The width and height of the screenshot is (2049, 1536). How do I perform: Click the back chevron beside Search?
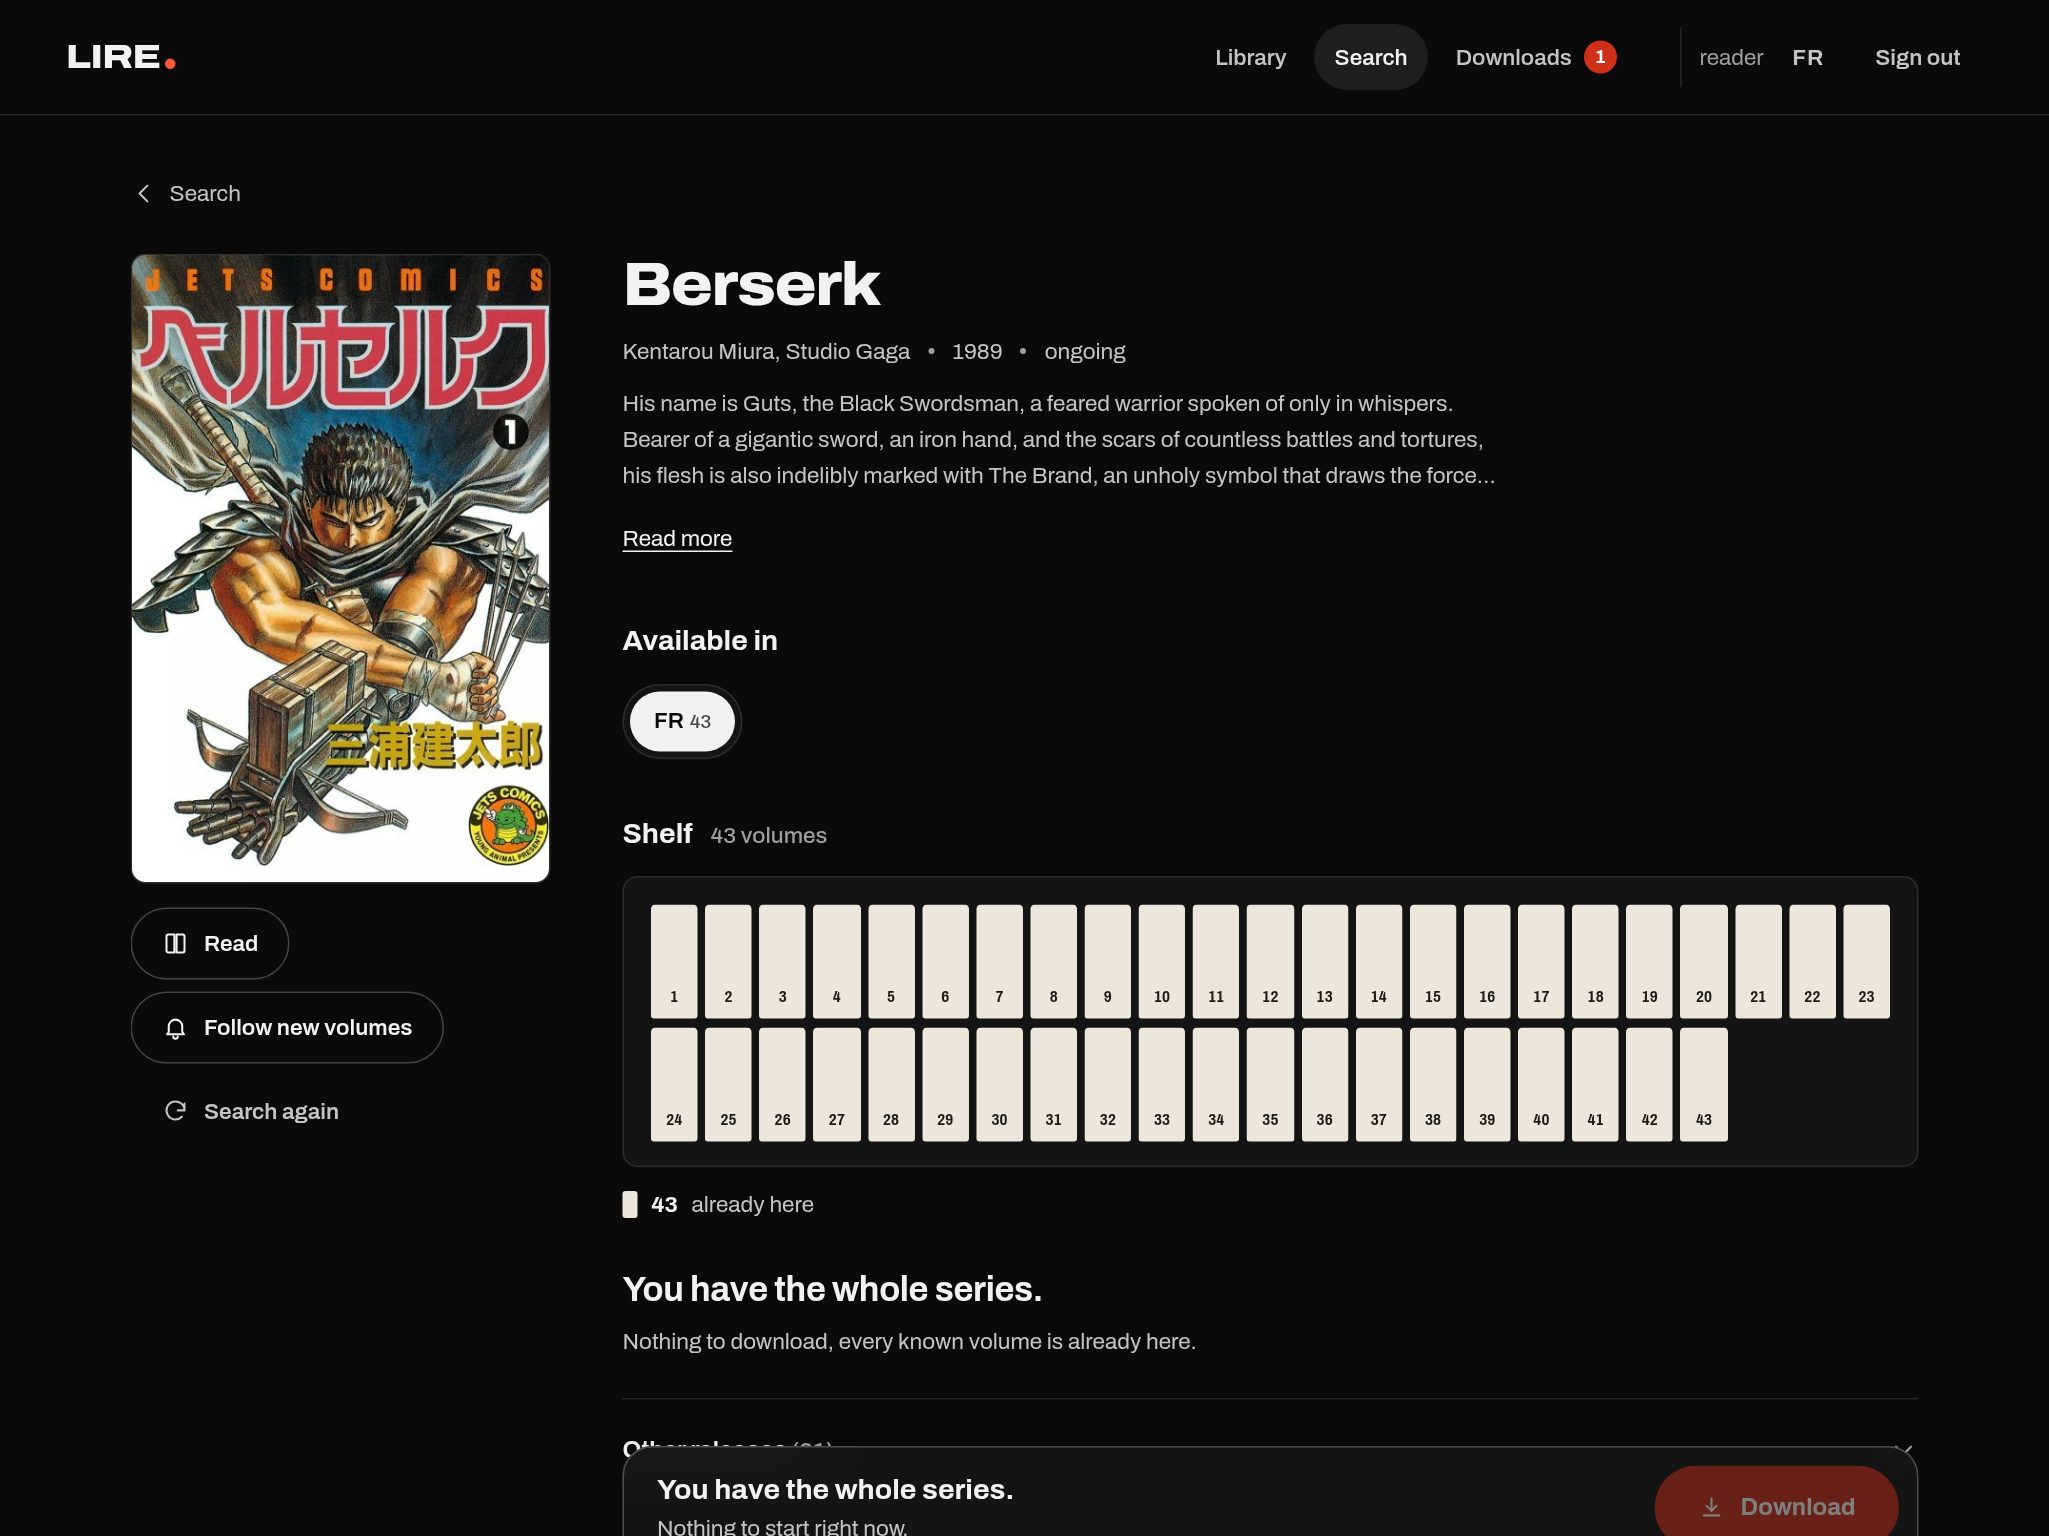(x=144, y=193)
